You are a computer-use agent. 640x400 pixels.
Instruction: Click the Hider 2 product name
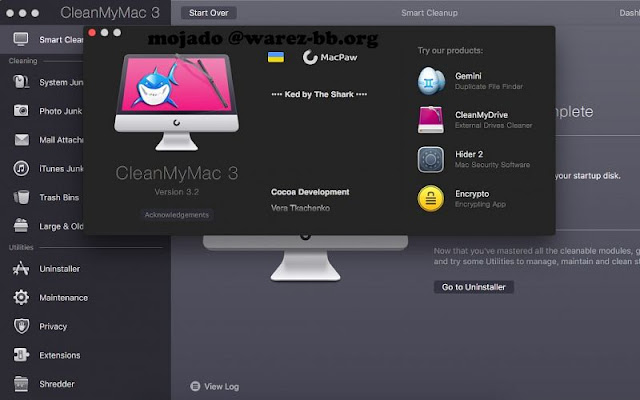point(469,154)
